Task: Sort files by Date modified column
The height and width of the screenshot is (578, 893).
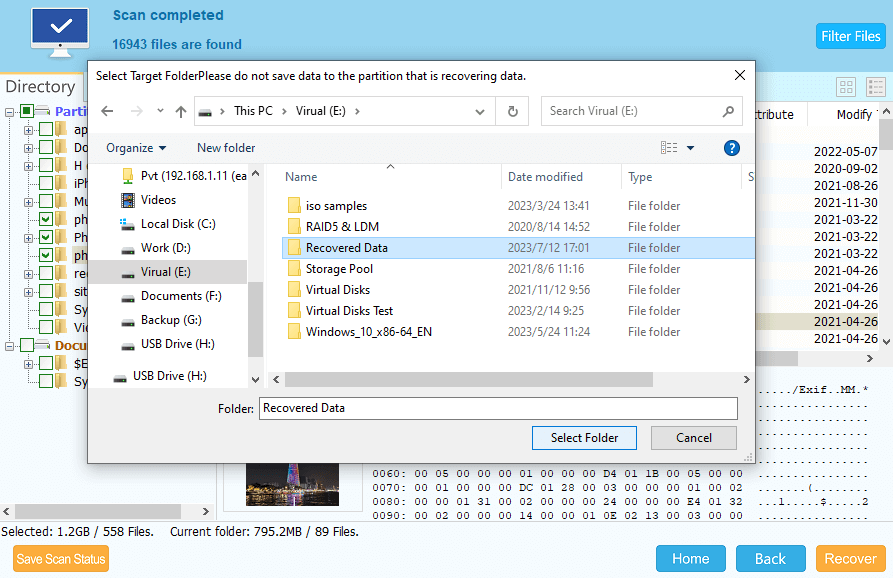Action: click(545, 177)
